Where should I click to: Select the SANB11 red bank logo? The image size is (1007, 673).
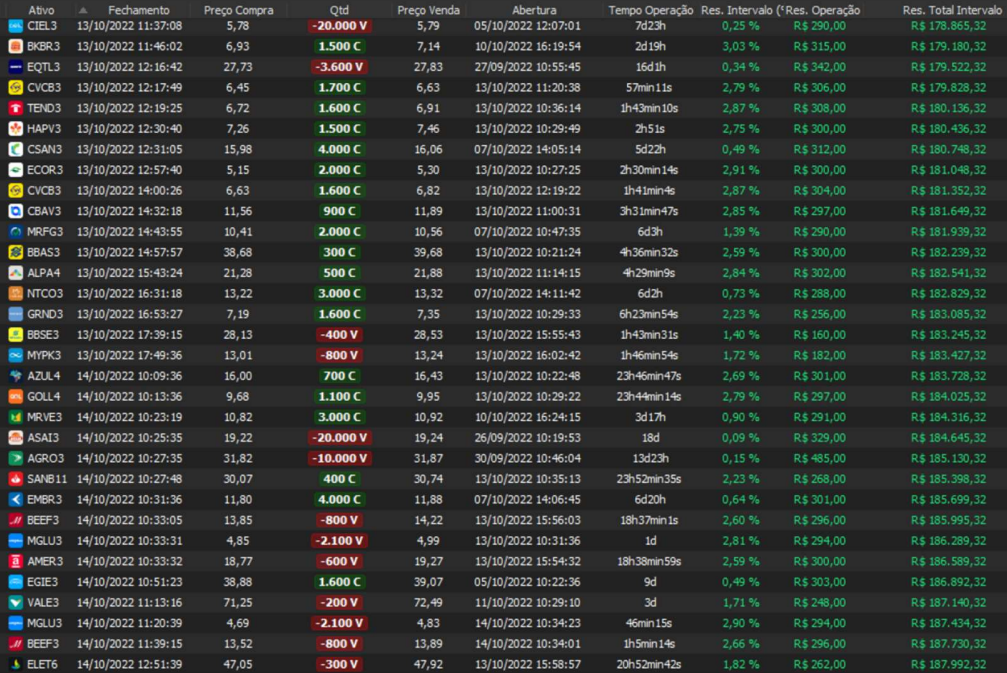point(15,479)
